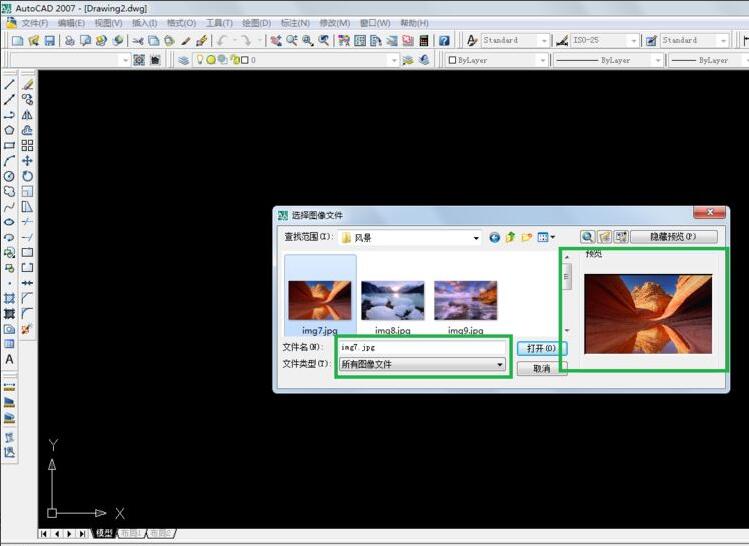Select the Rectangle drawing tool
This screenshot has height=546, width=749.
point(9,146)
